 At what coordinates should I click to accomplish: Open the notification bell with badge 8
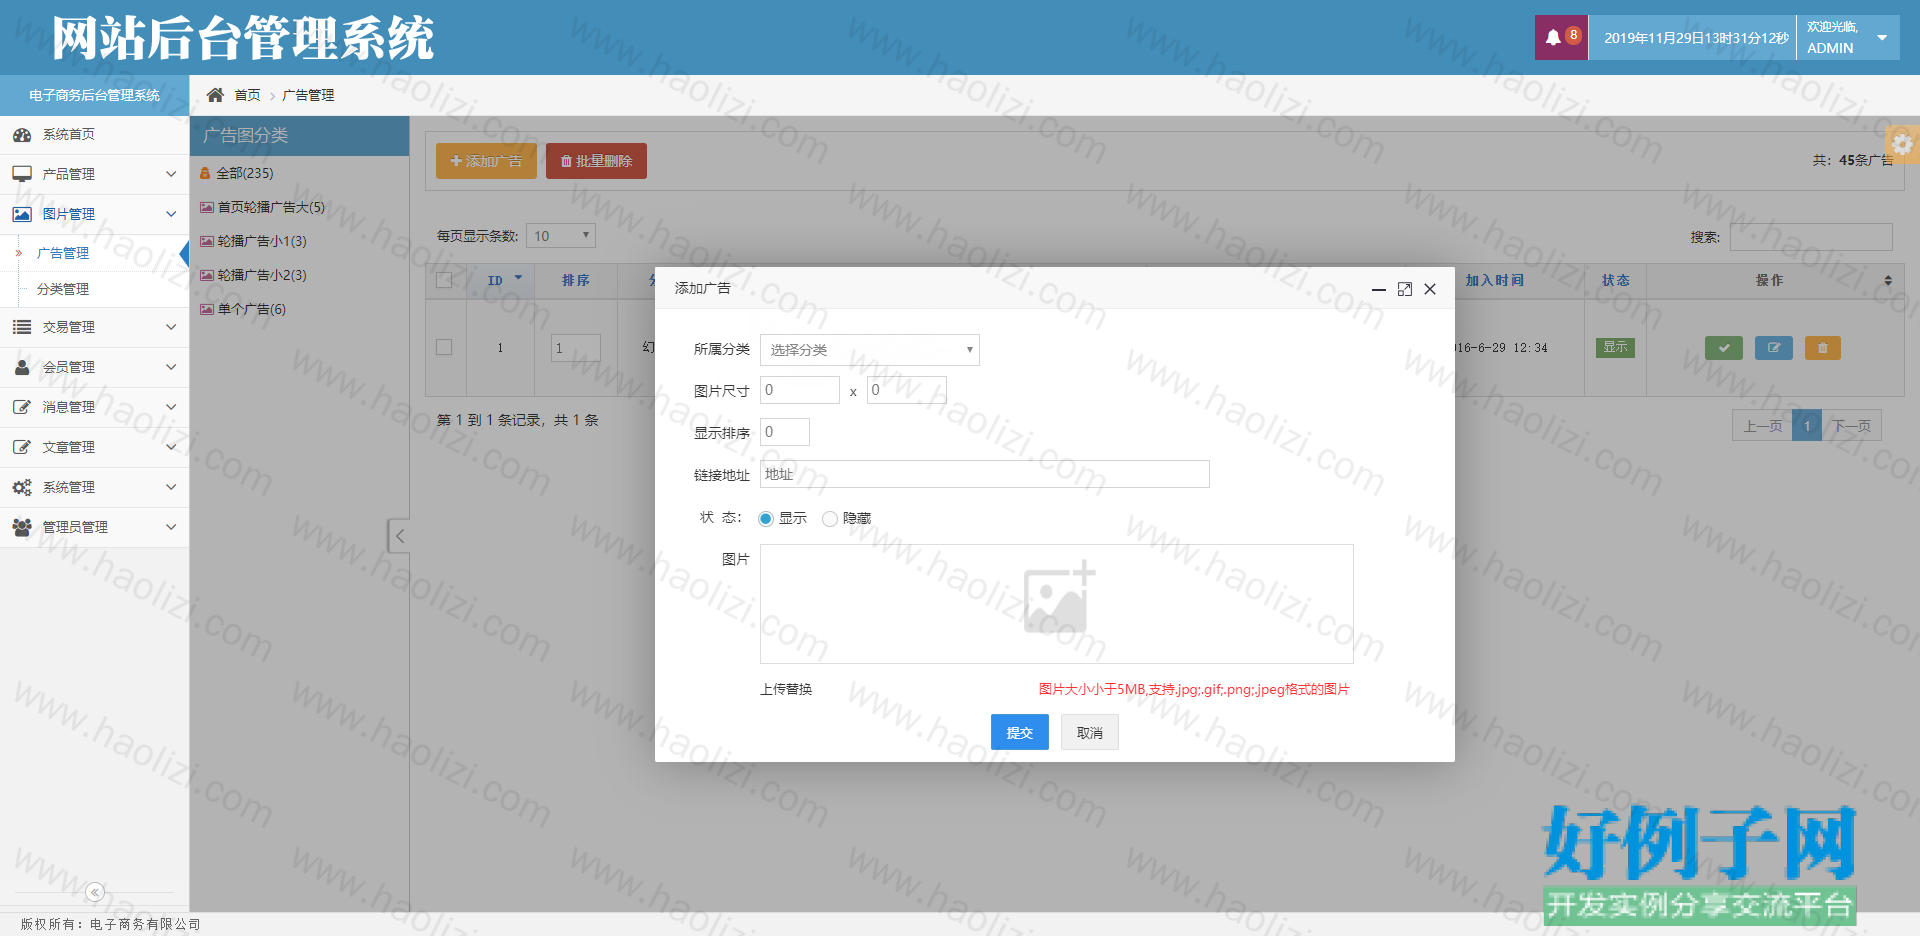click(x=1561, y=38)
